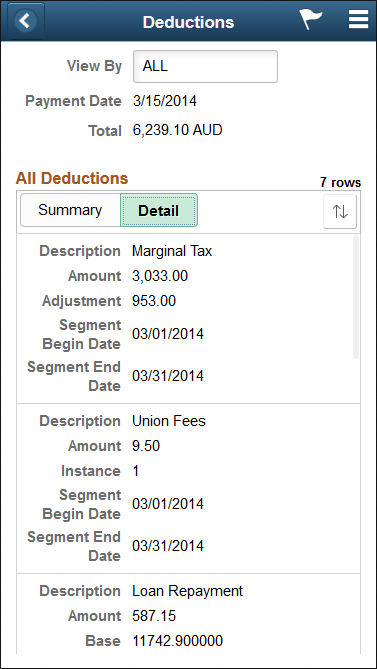The image size is (377, 669).
Task: Click Union Fees segment begin date 03/01/2014
Action: 168,504
